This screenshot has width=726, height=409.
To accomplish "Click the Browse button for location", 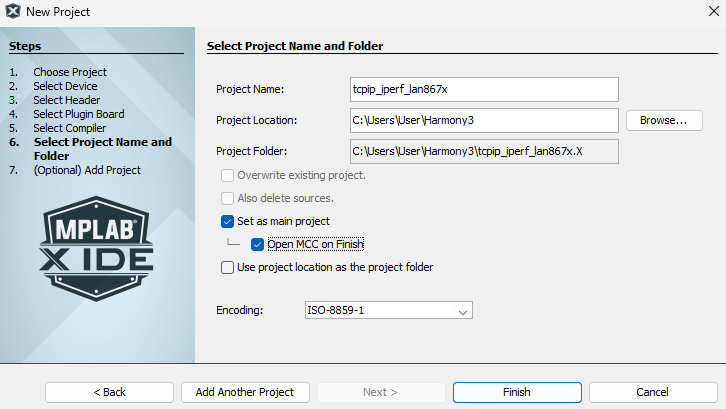I will [664, 121].
